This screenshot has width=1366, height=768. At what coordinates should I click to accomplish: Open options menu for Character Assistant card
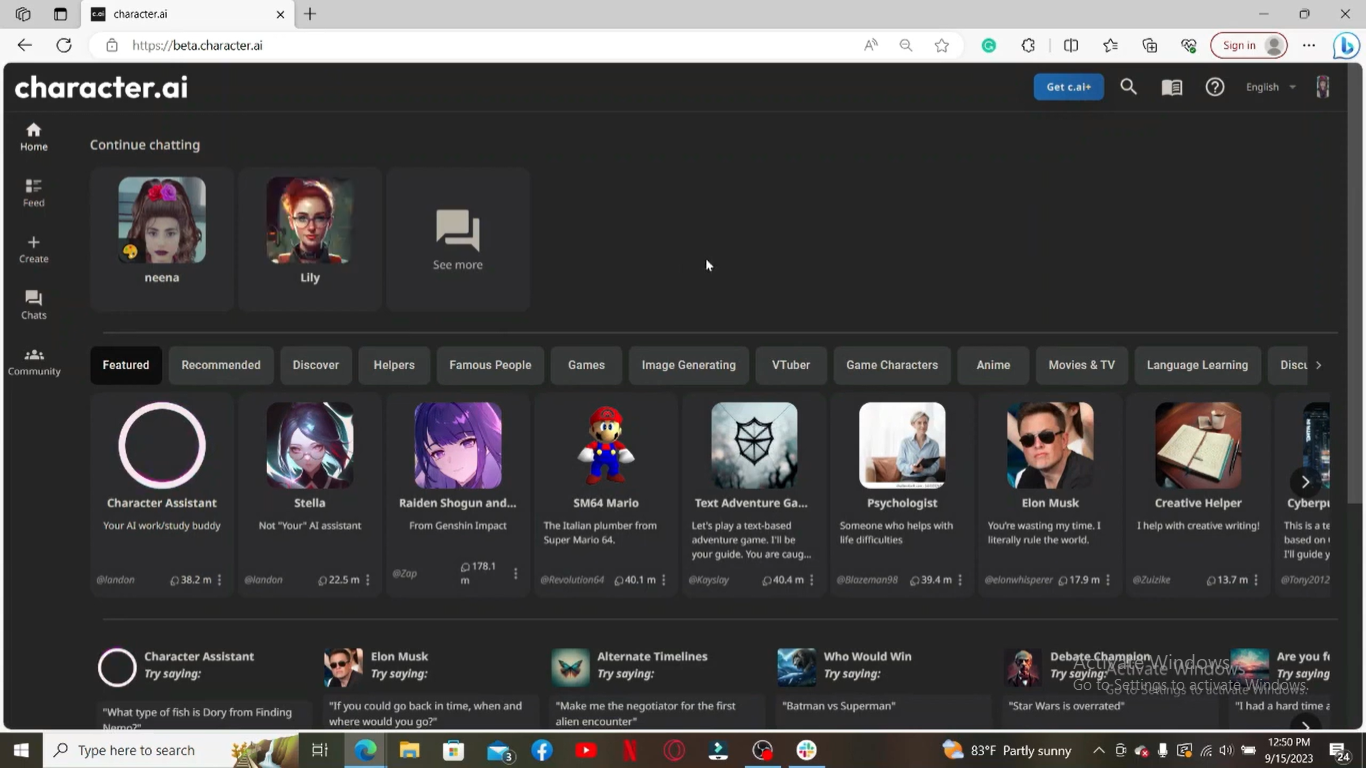click(219, 580)
